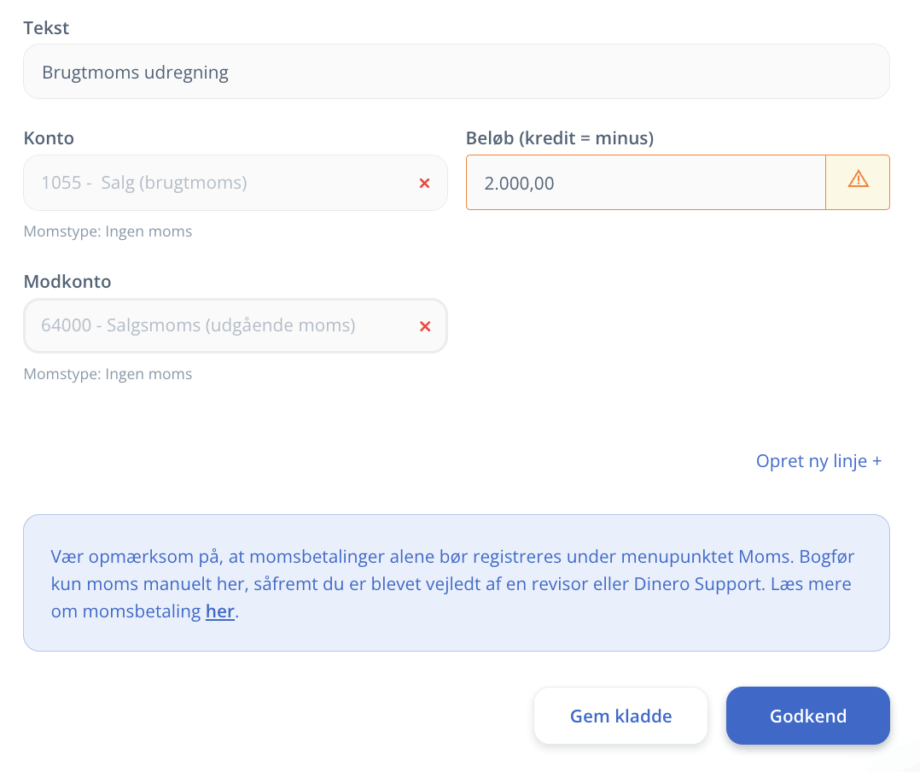Clear the selected Konto account
This screenshot has width=920, height=772.
[x=424, y=183]
